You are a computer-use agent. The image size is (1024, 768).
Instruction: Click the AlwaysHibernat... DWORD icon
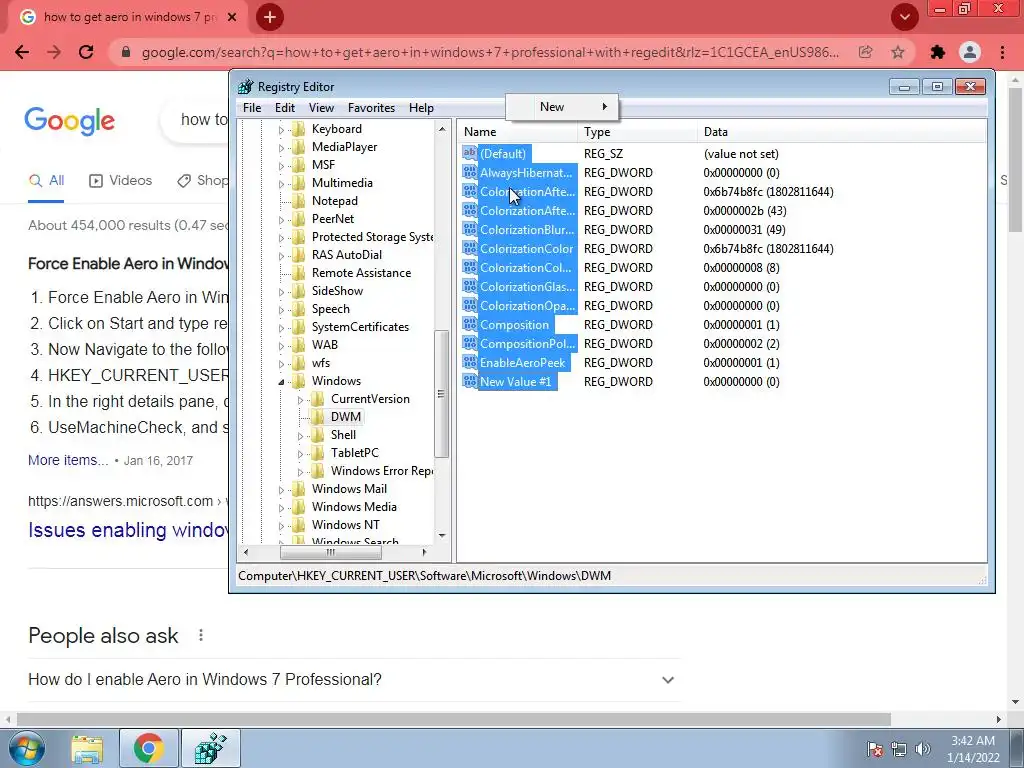(470, 172)
